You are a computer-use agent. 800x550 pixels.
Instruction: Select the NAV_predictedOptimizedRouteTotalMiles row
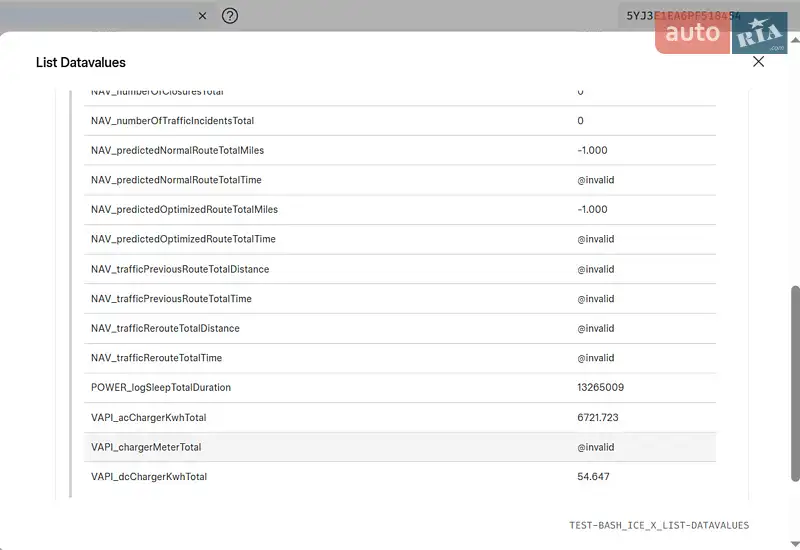pyautogui.click(x=184, y=210)
